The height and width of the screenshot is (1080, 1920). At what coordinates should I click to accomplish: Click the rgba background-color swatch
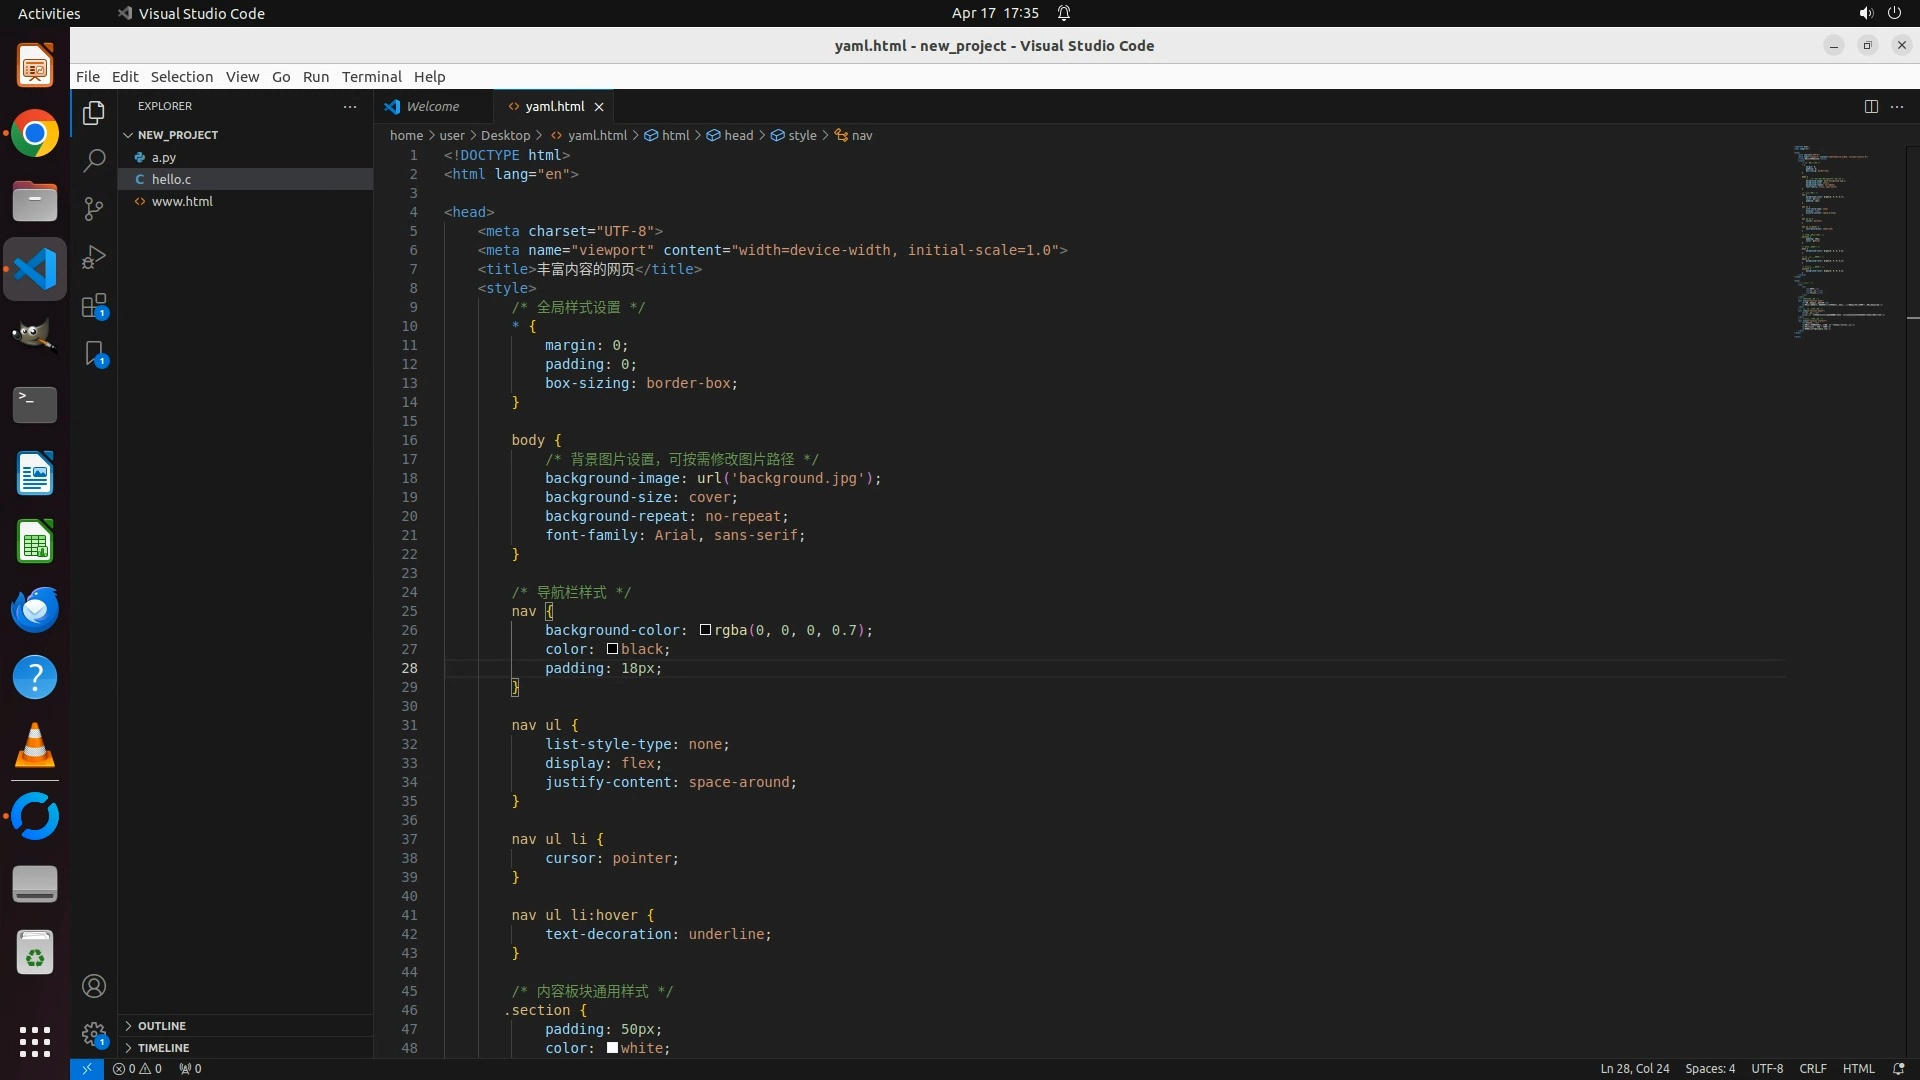point(705,630)
